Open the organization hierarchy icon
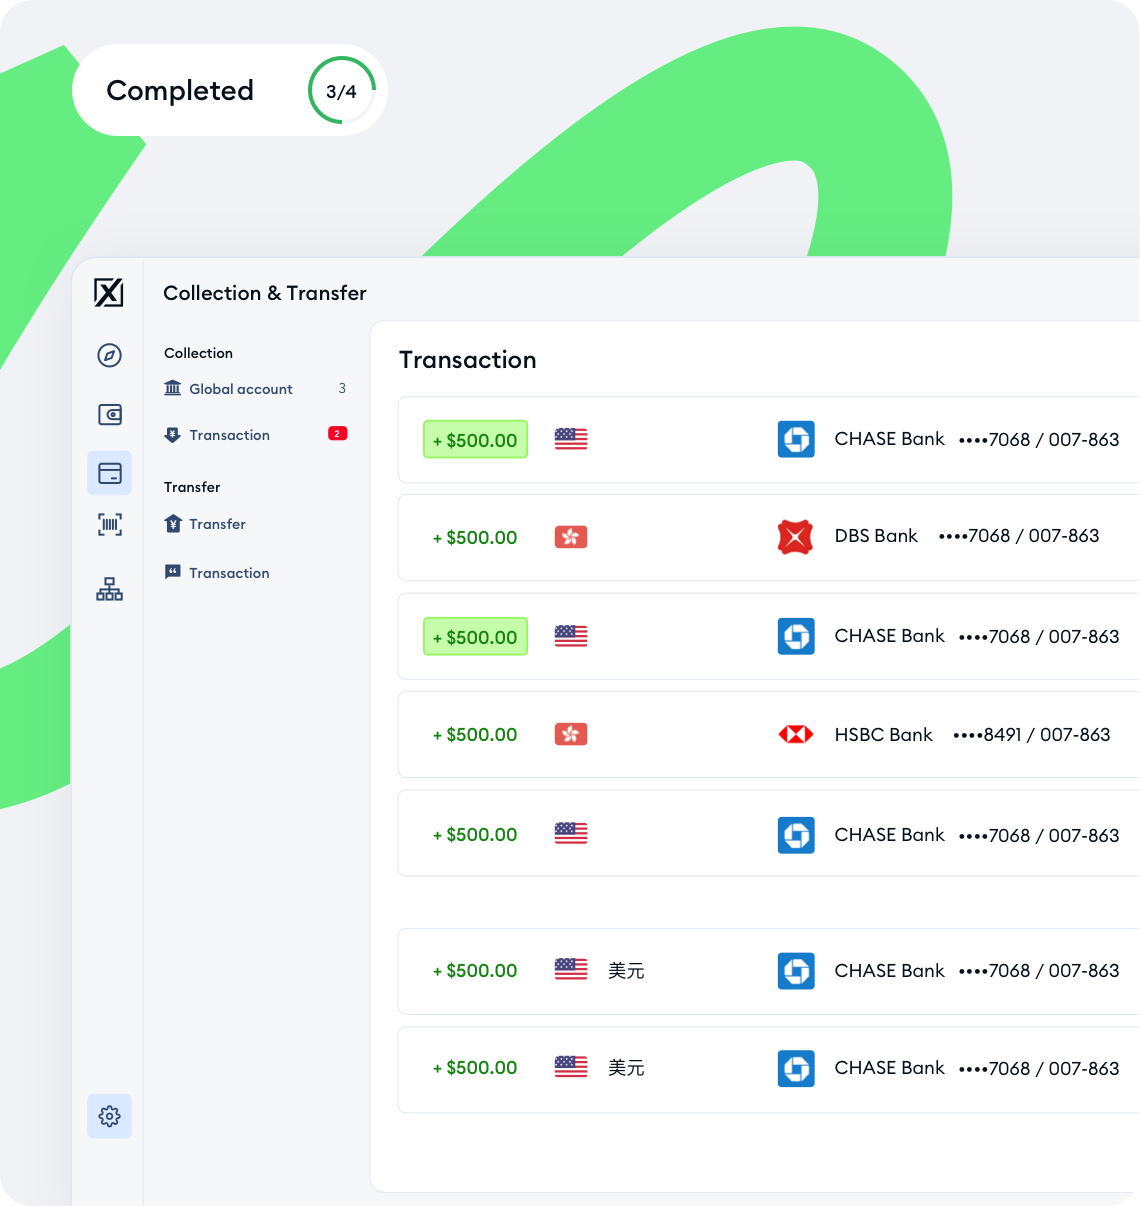The image size is (1140, 1206). [x=109, y=589]
